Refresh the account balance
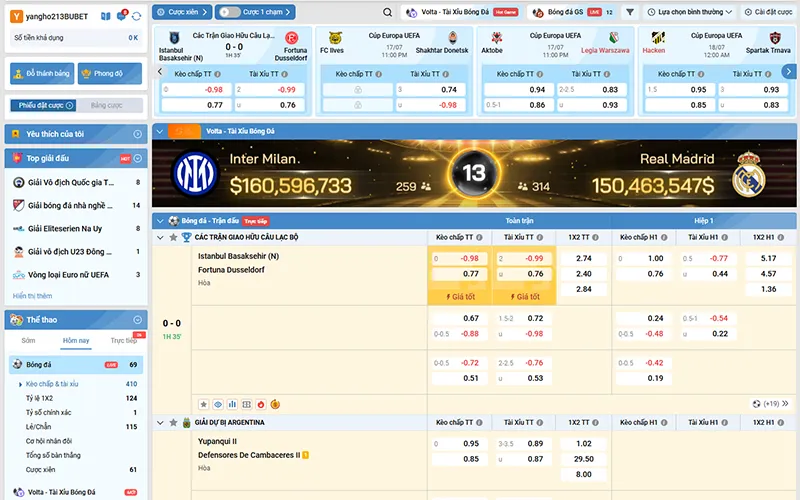Image resolution: width=800 pixels, height=500 pixels. pyautogui.click(x=136, y=16)
